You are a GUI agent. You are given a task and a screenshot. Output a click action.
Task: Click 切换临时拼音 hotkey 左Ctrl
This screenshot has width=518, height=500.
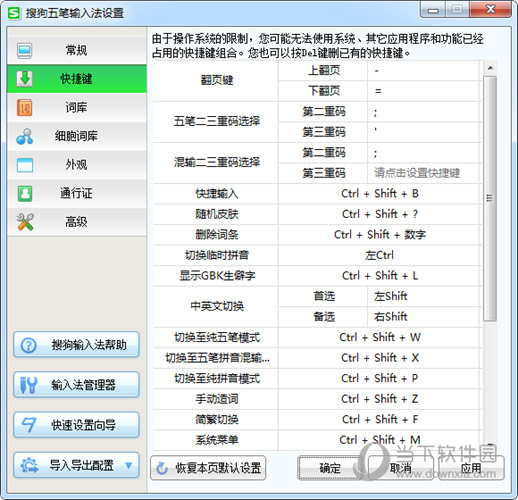(x=380, y=255)
